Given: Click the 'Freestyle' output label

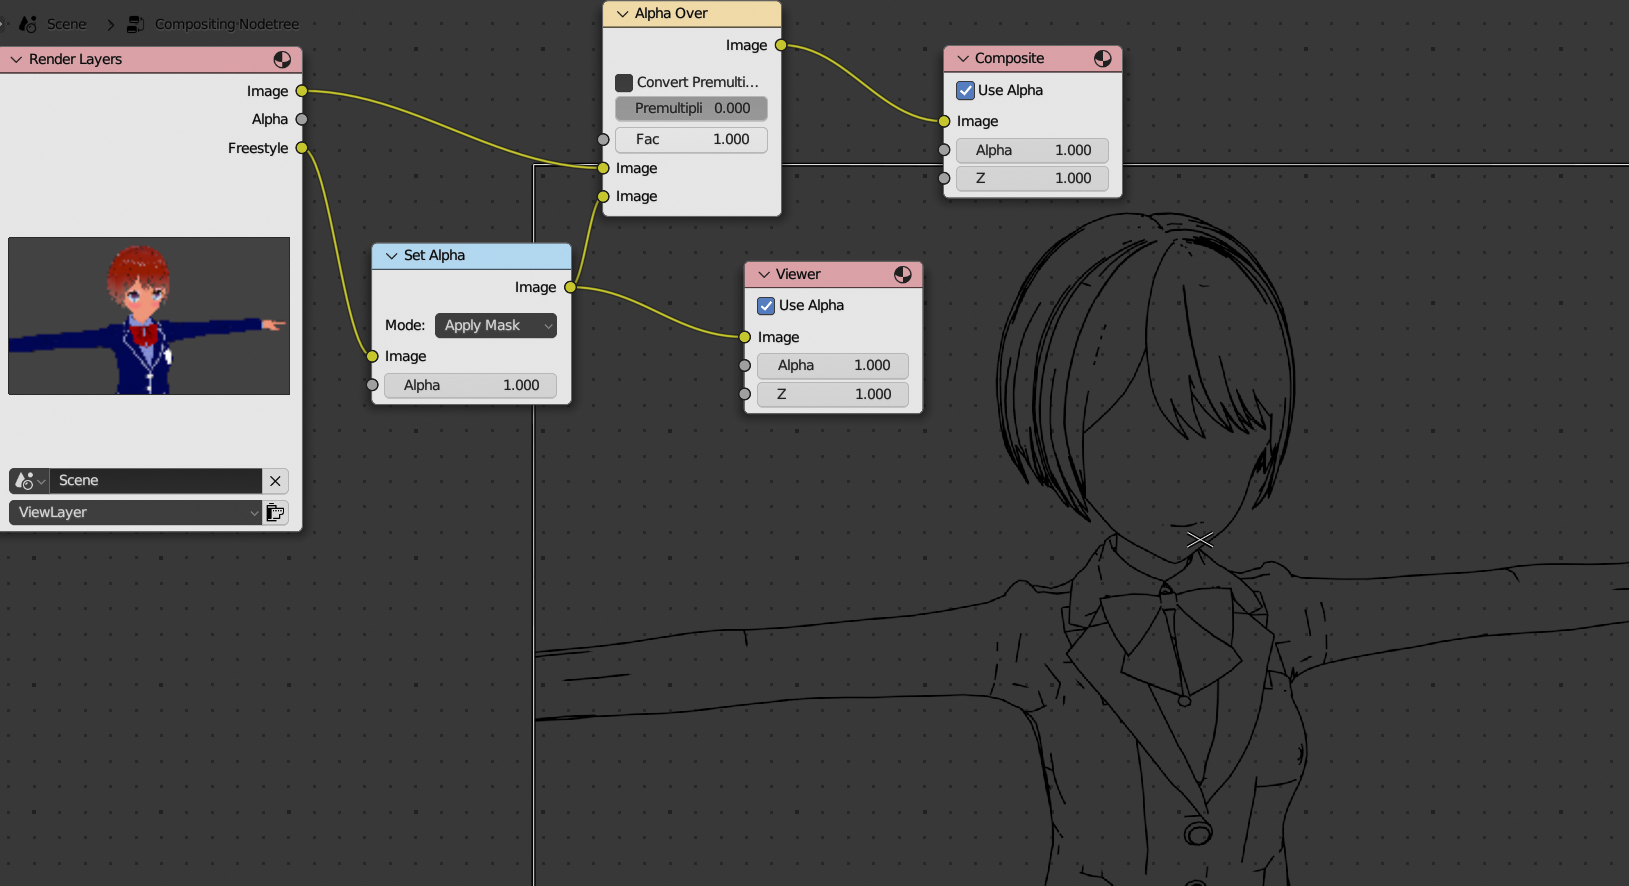Looking at the screenshot, I should click(258, 148).
